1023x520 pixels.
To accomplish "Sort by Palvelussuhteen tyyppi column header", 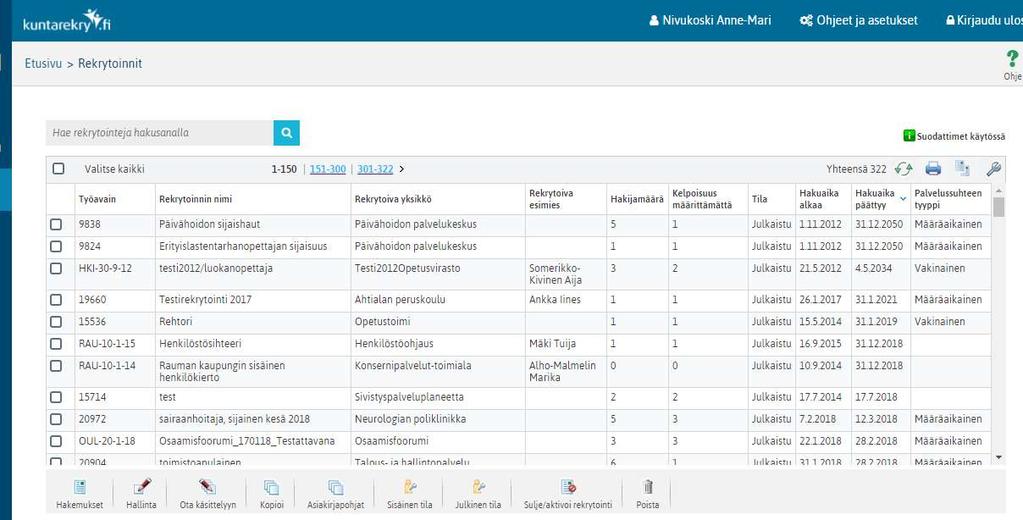I will pos(948,199).
